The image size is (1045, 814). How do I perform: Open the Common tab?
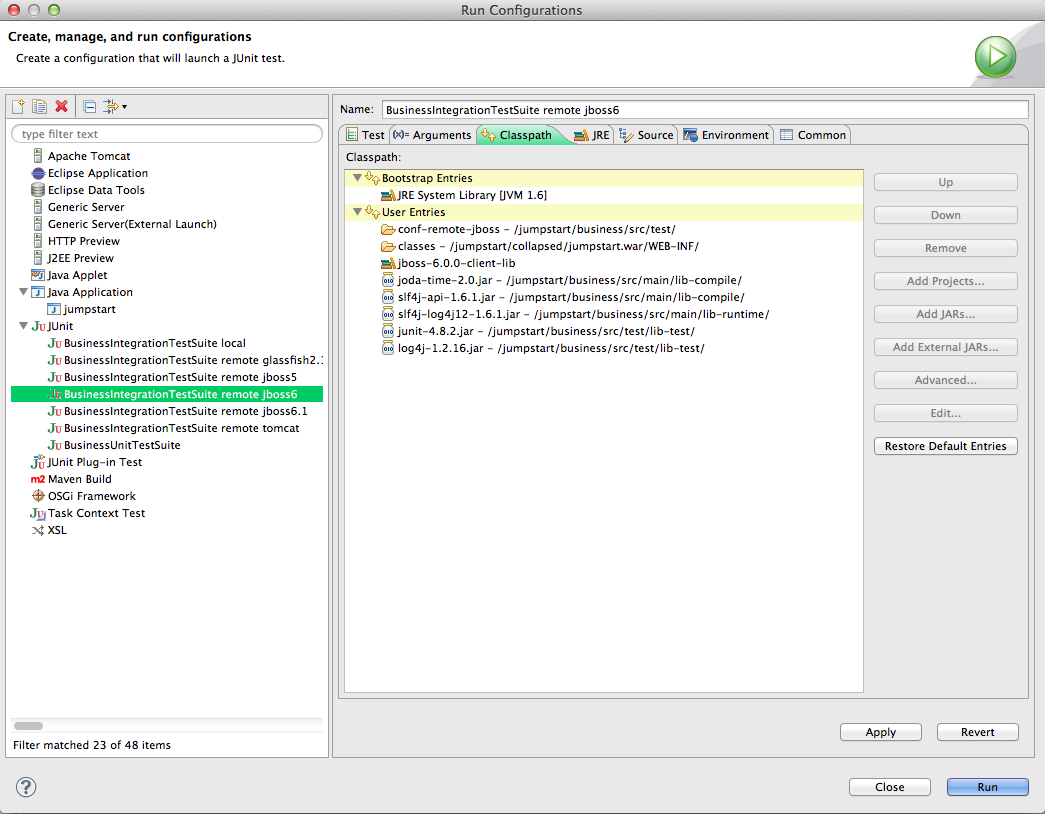coord(813,135)
